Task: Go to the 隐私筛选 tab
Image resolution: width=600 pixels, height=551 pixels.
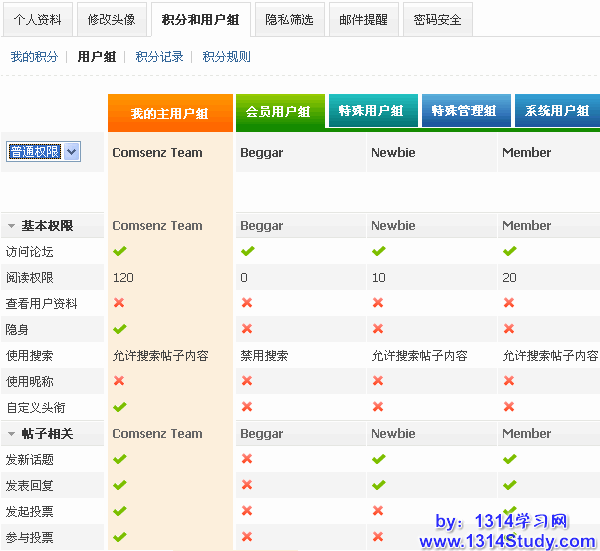Action: point(289,19)
